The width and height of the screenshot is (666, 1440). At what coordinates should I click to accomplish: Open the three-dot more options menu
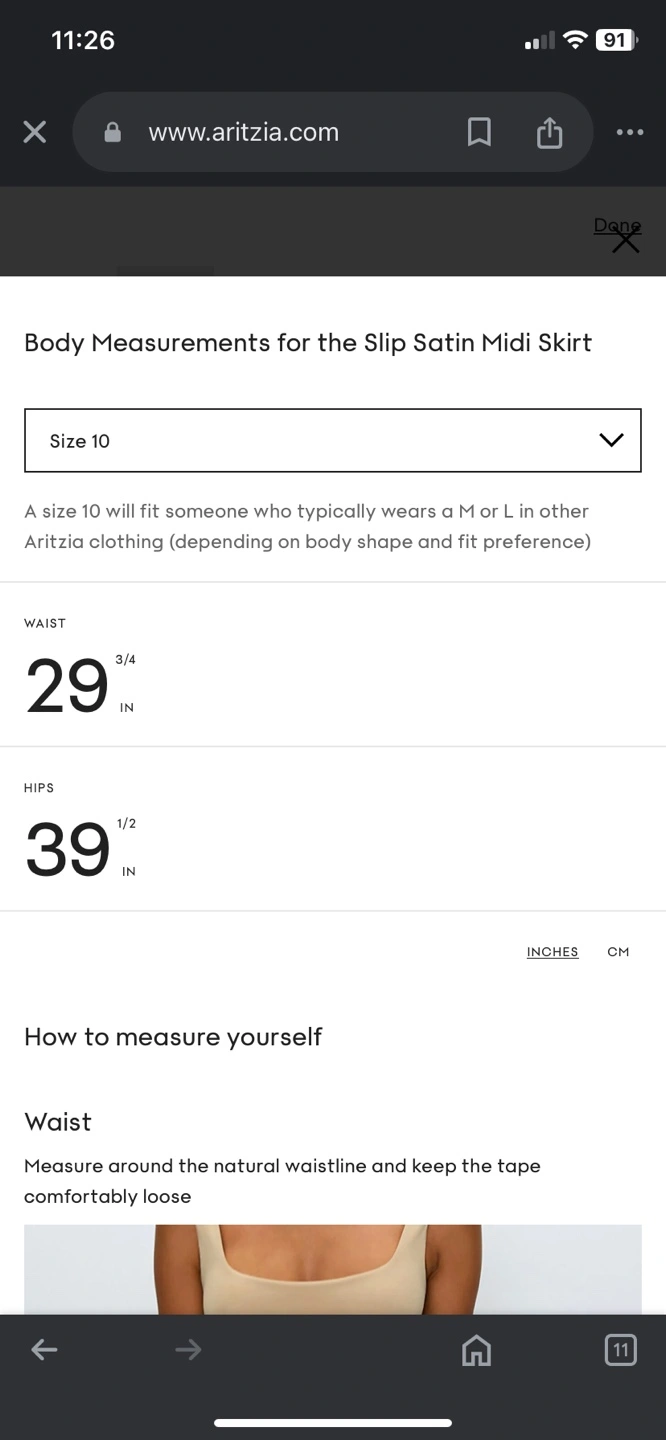pos(630,132)
